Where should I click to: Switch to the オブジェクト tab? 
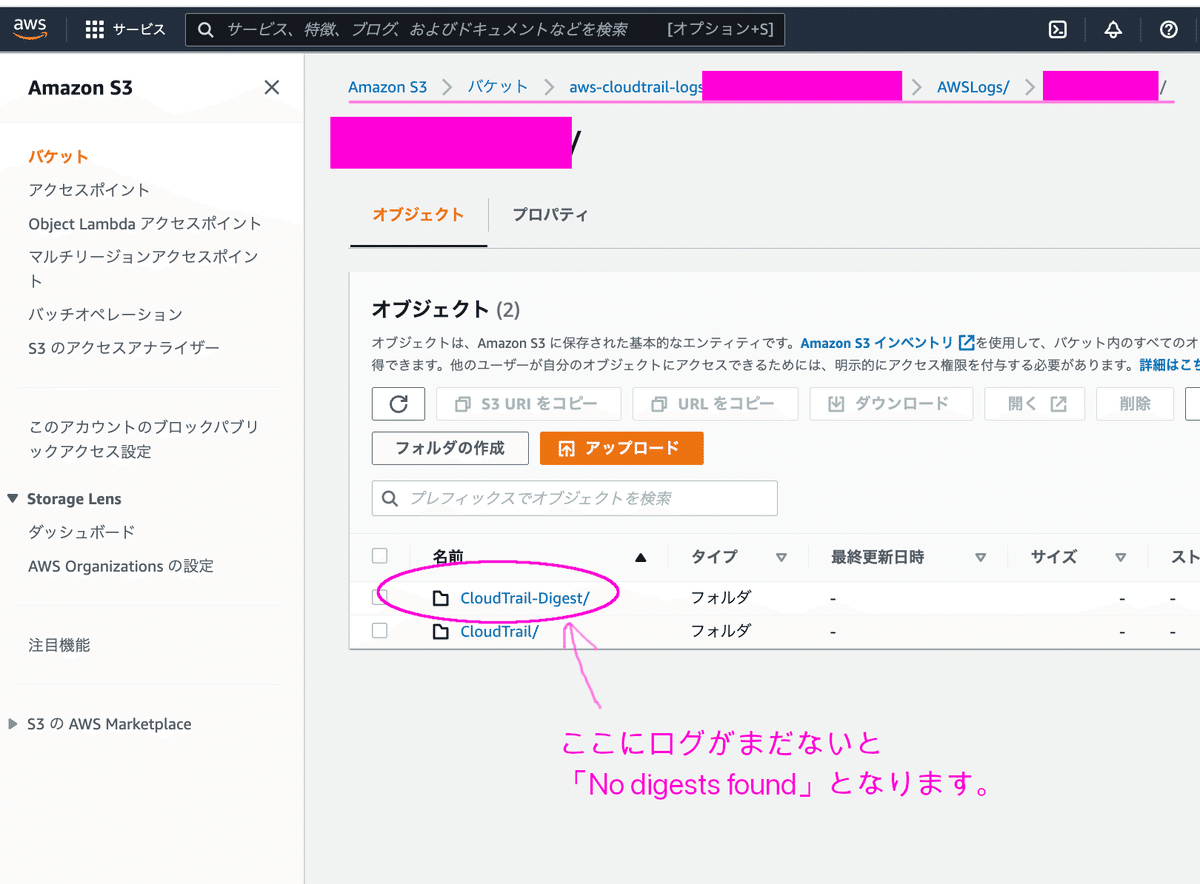click(418, 215)
